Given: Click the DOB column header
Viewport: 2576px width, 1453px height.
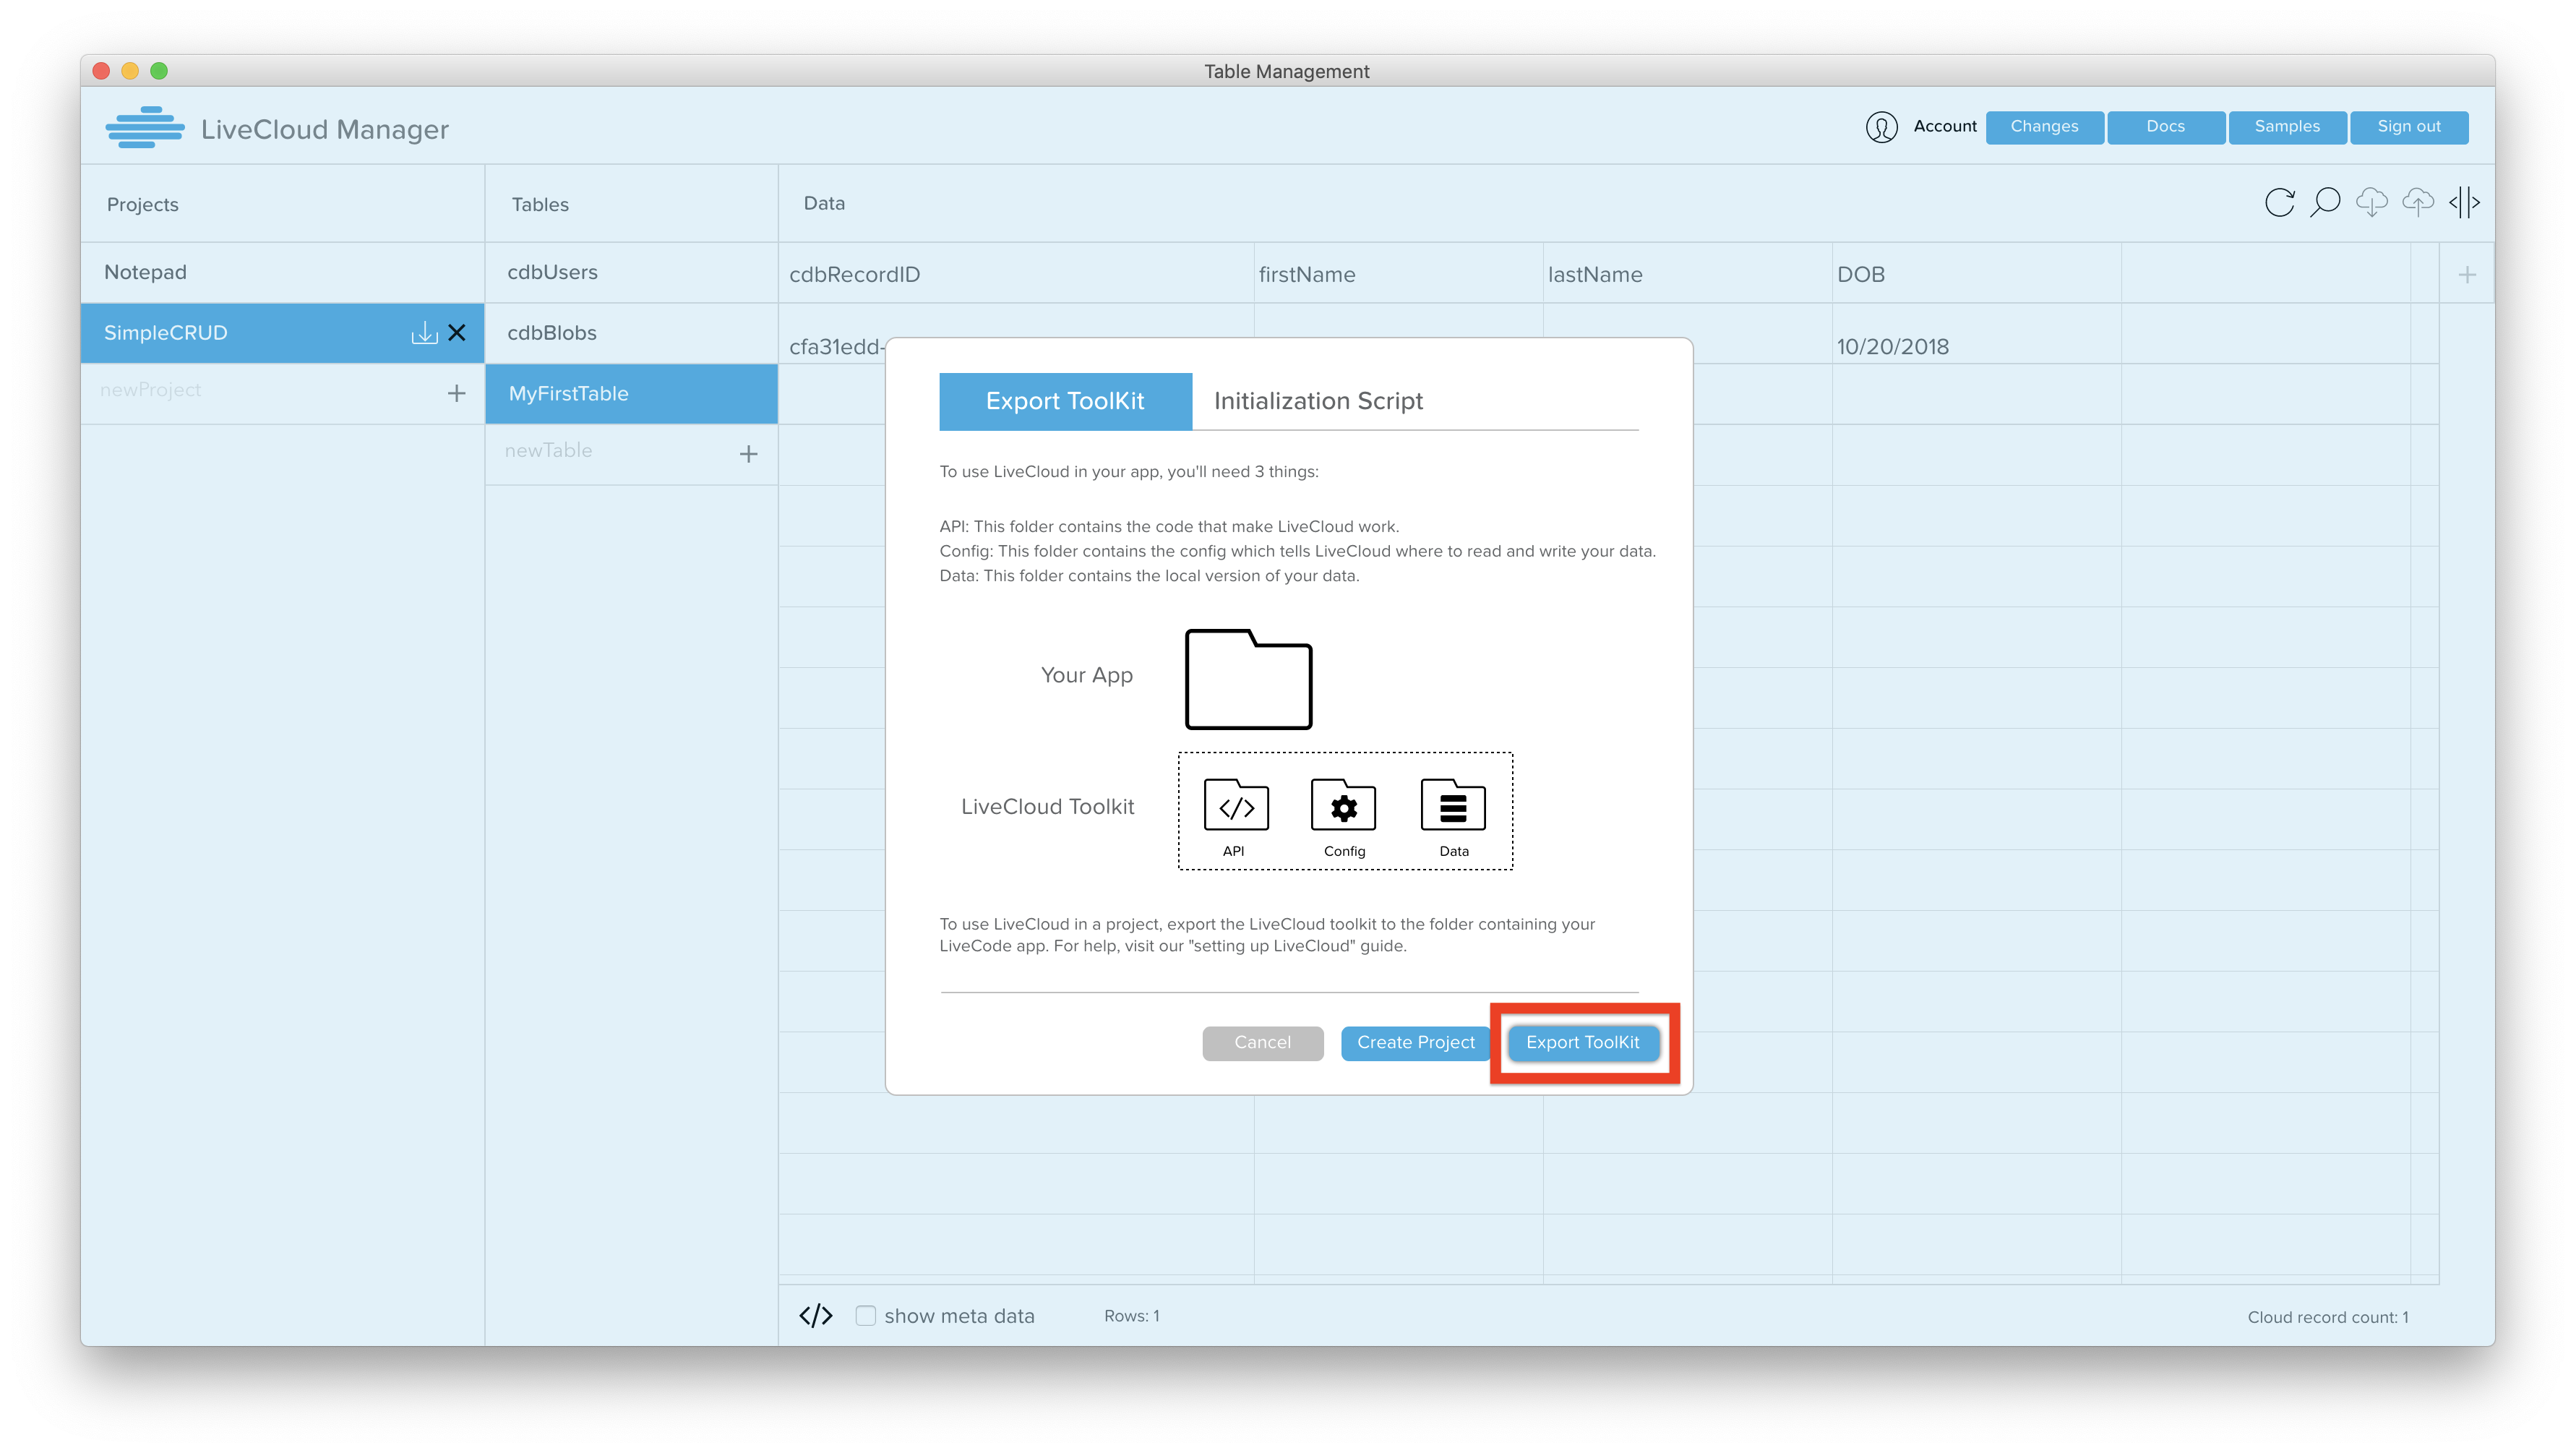Looking at the screenshot, I should click(1976, 274).
